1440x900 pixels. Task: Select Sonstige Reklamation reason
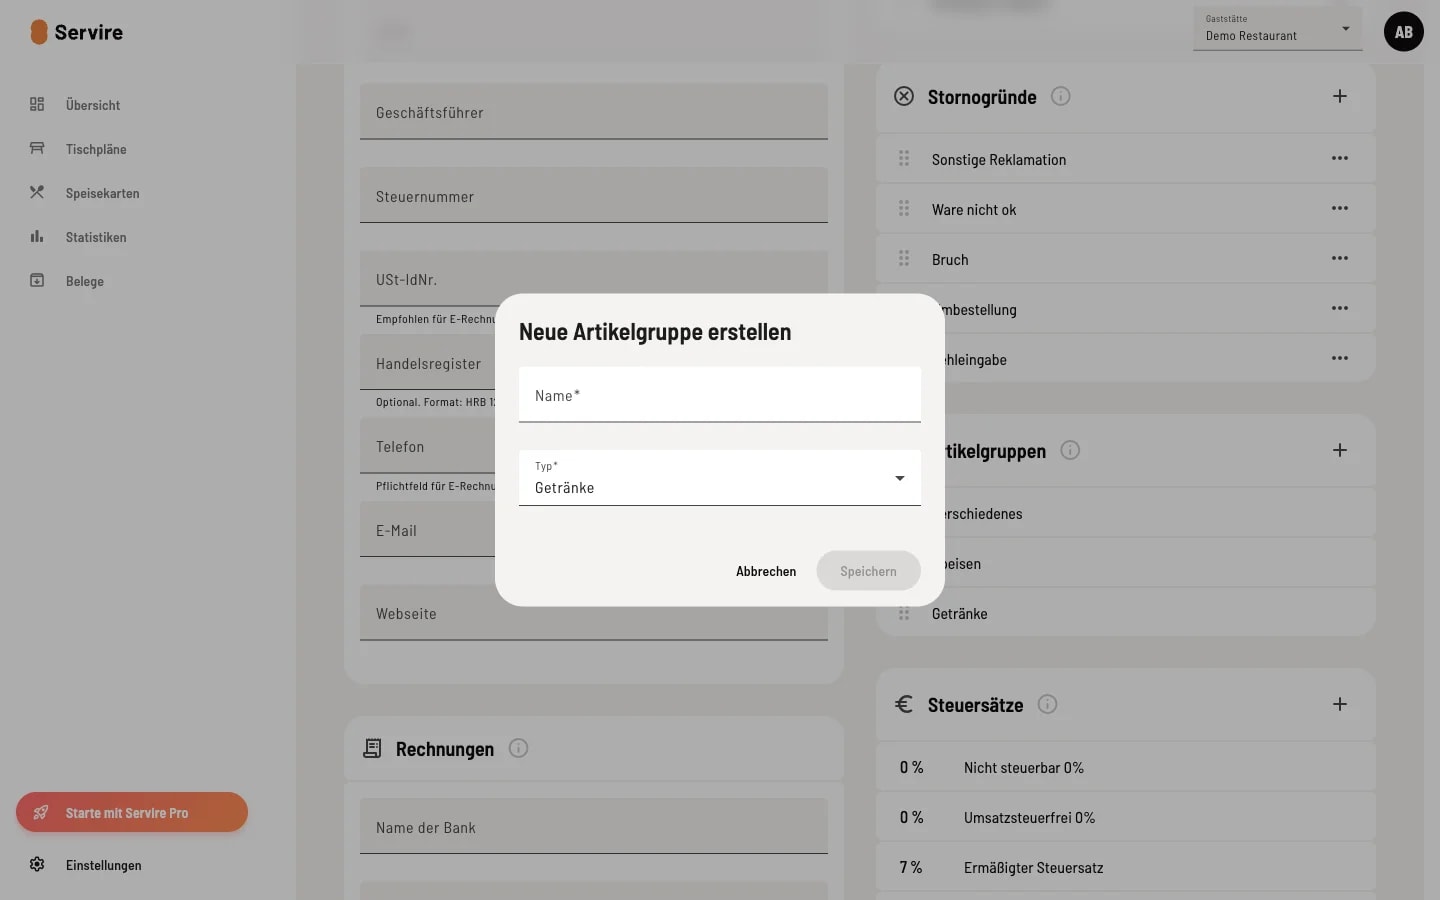[1126, 159]
